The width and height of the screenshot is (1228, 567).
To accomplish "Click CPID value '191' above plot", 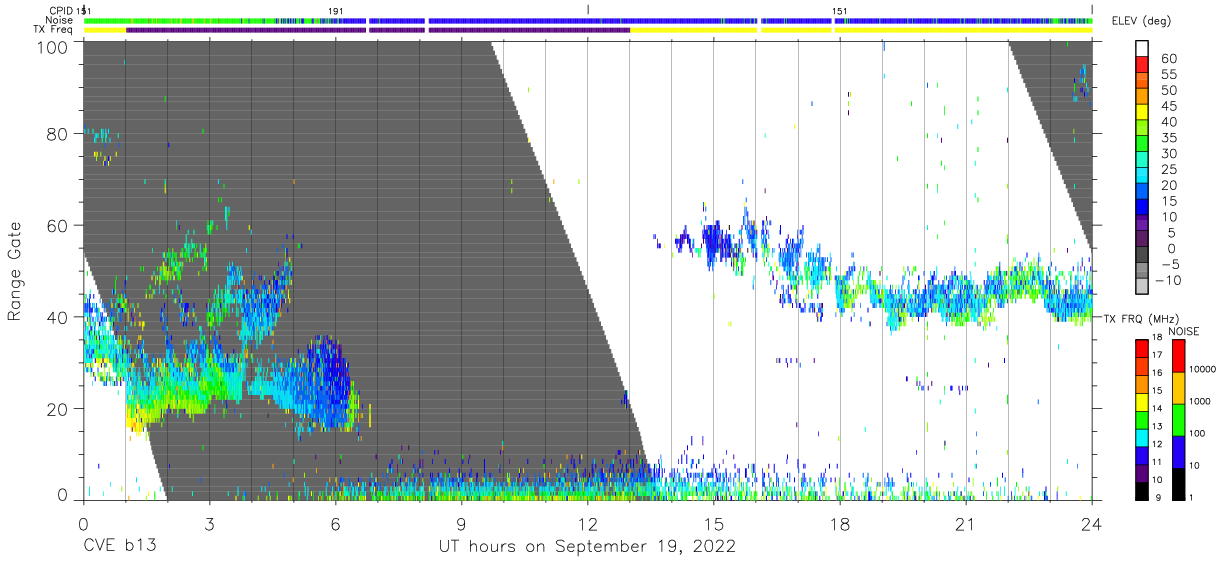I will click(x=335, y=10).
